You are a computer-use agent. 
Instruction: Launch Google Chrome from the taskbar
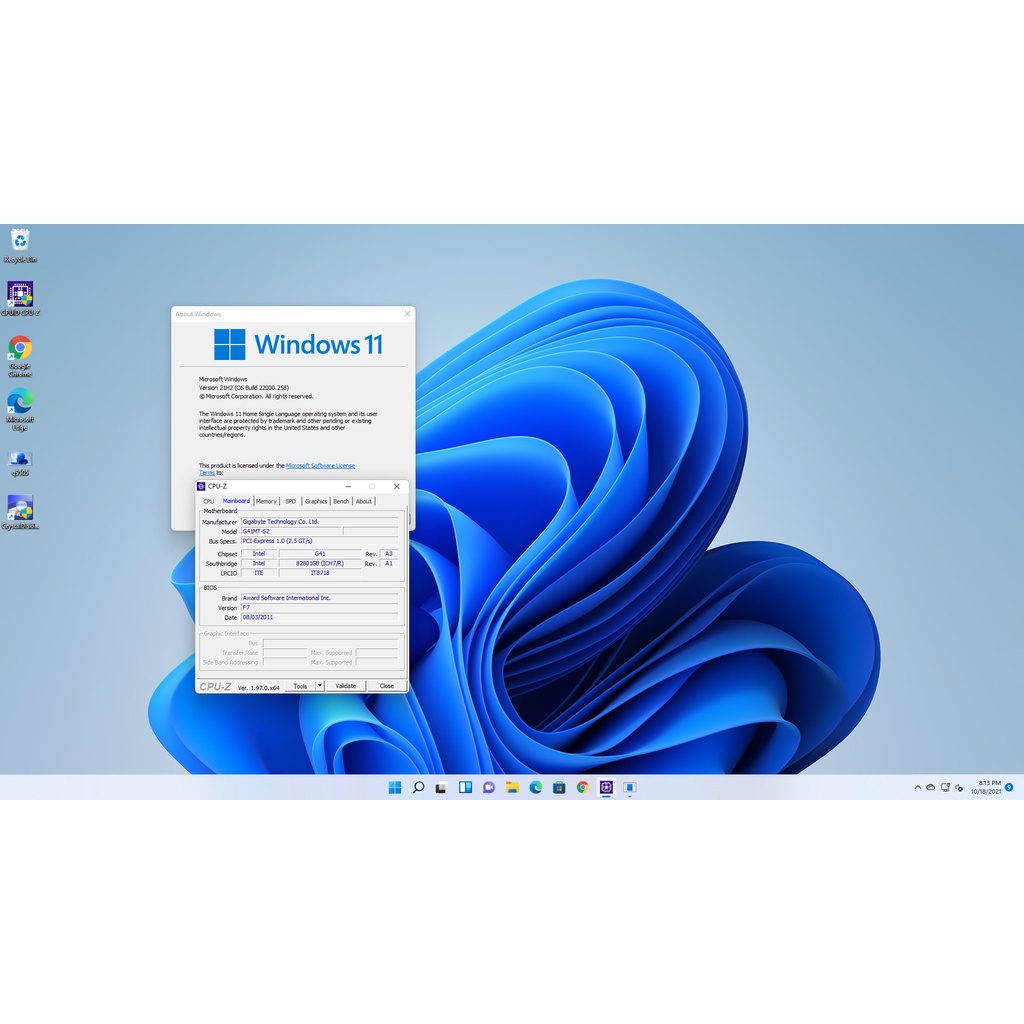pos(583,787)
